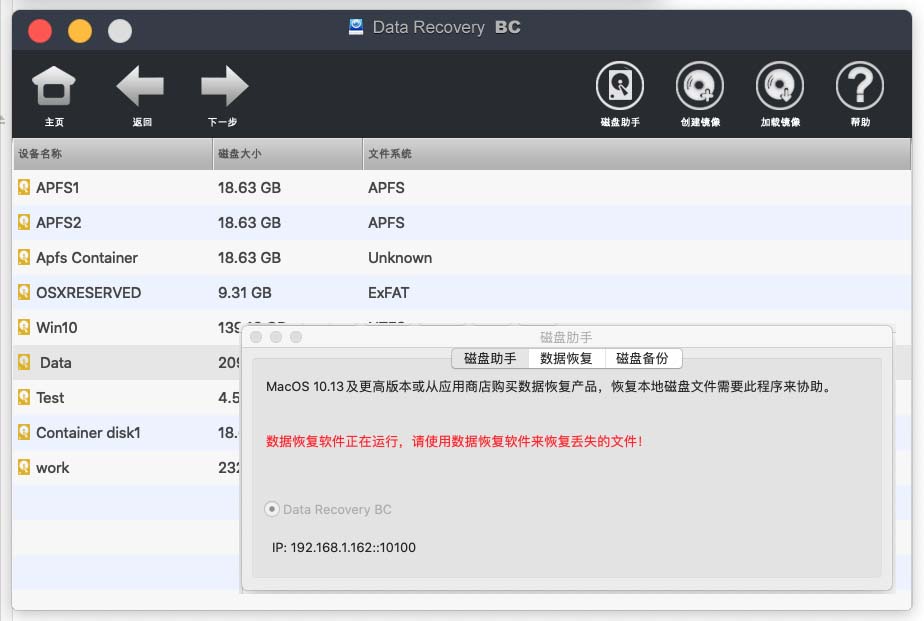Select the OSXRESERVED volume name

coord(89,293)
